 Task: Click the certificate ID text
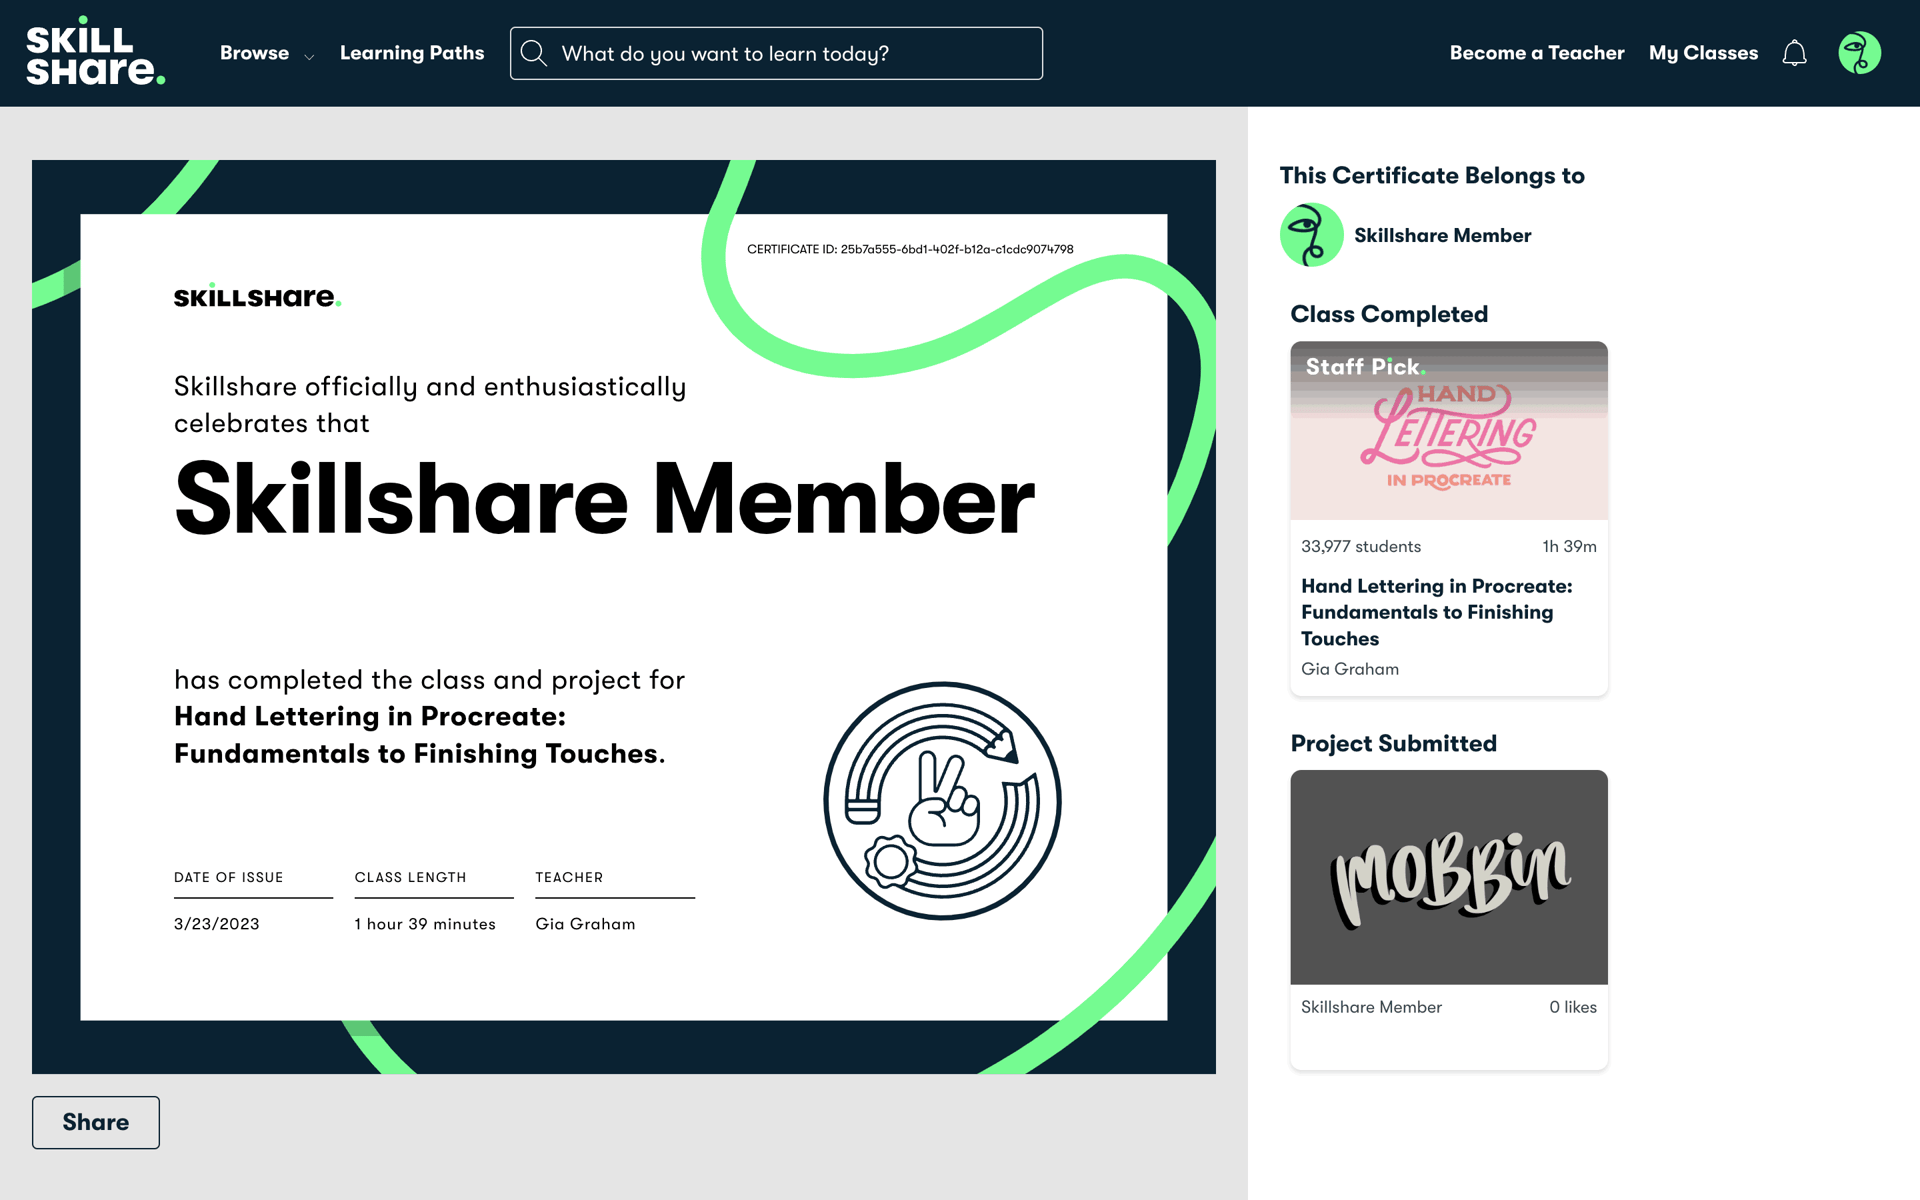point(910,249)
